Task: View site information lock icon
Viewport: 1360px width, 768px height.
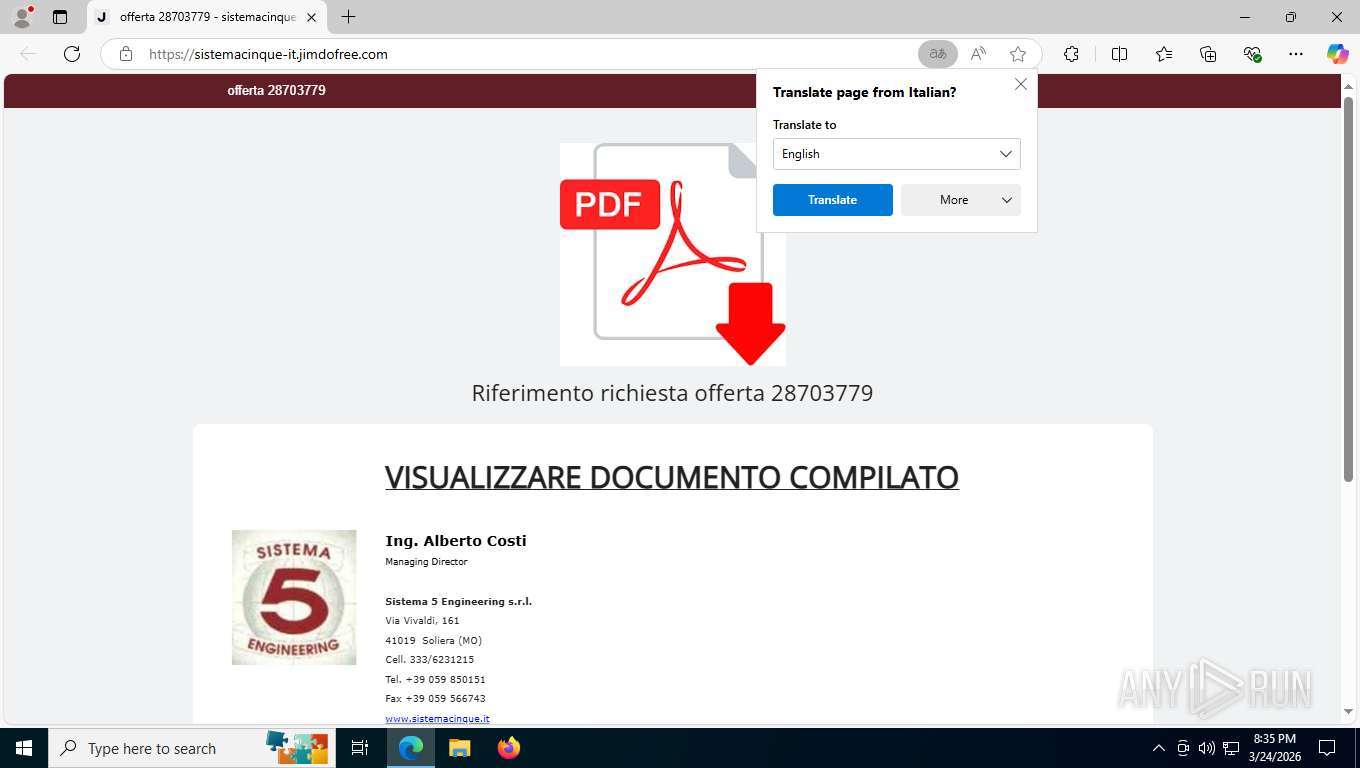Action: point(126,54)
